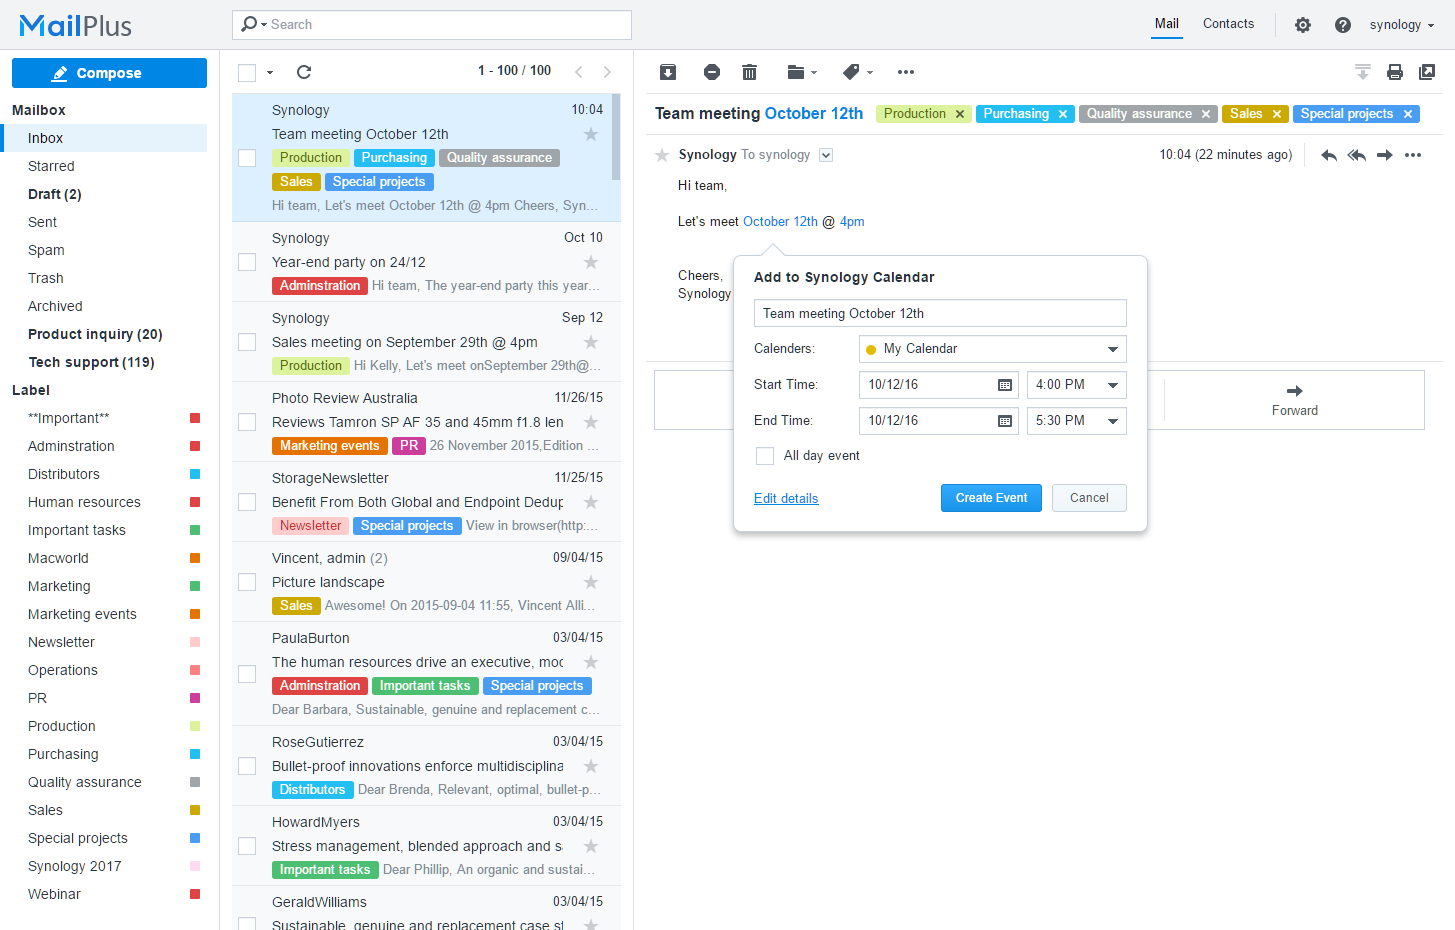
Task: Switch to the Contacts tab
Action: tap(1228, 24)
